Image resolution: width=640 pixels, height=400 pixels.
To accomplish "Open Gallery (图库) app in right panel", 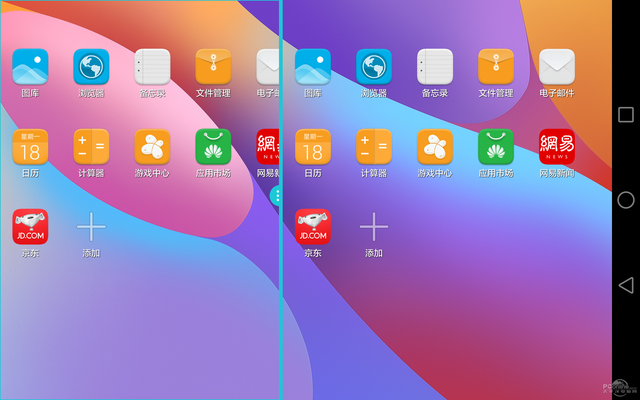I will [x=313, y=67].
